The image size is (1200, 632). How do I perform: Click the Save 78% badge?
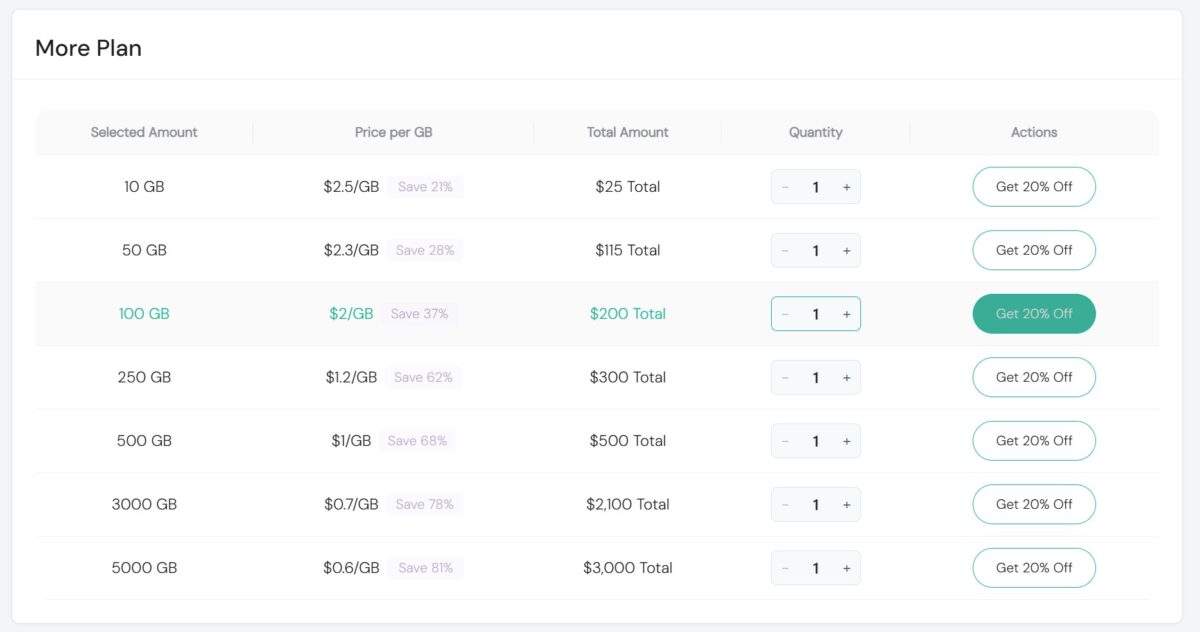424,504
